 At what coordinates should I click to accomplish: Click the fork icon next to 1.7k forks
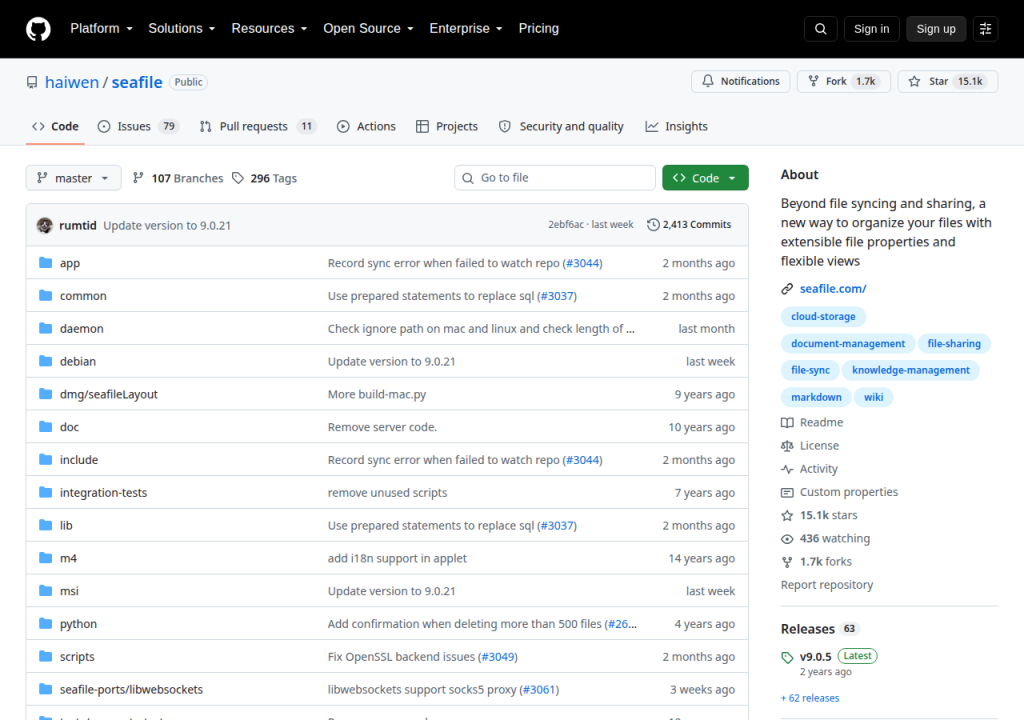pos(787,562)
